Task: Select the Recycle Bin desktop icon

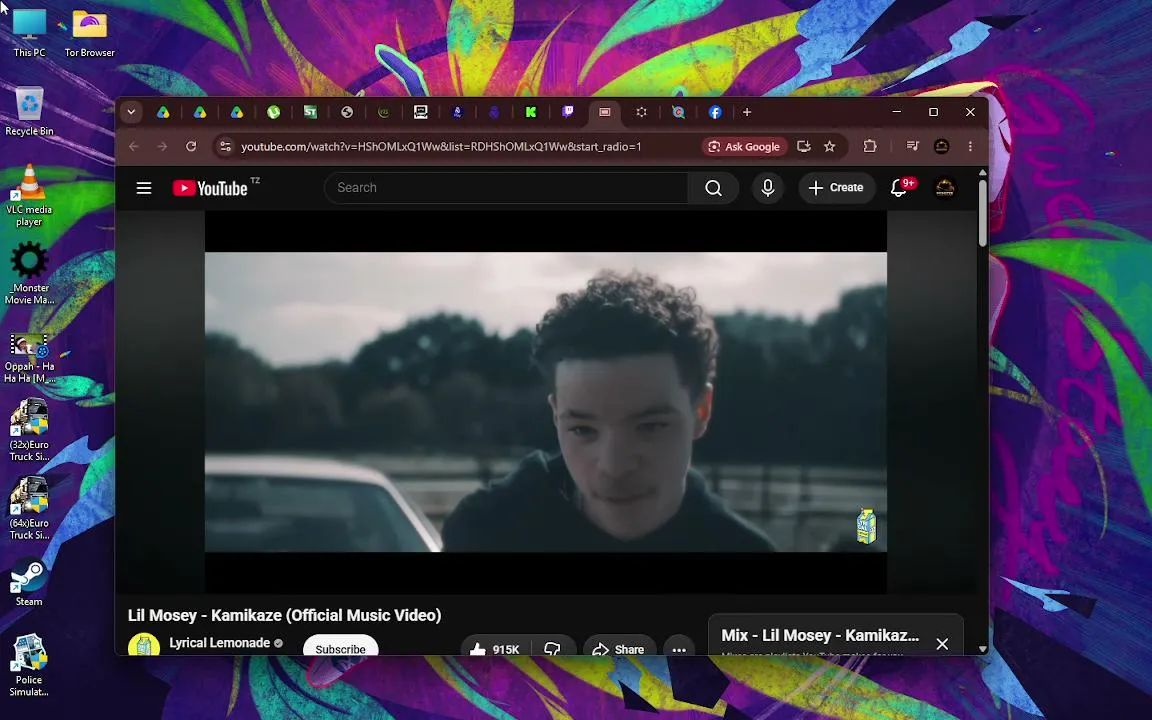Action: click(29, 110)
